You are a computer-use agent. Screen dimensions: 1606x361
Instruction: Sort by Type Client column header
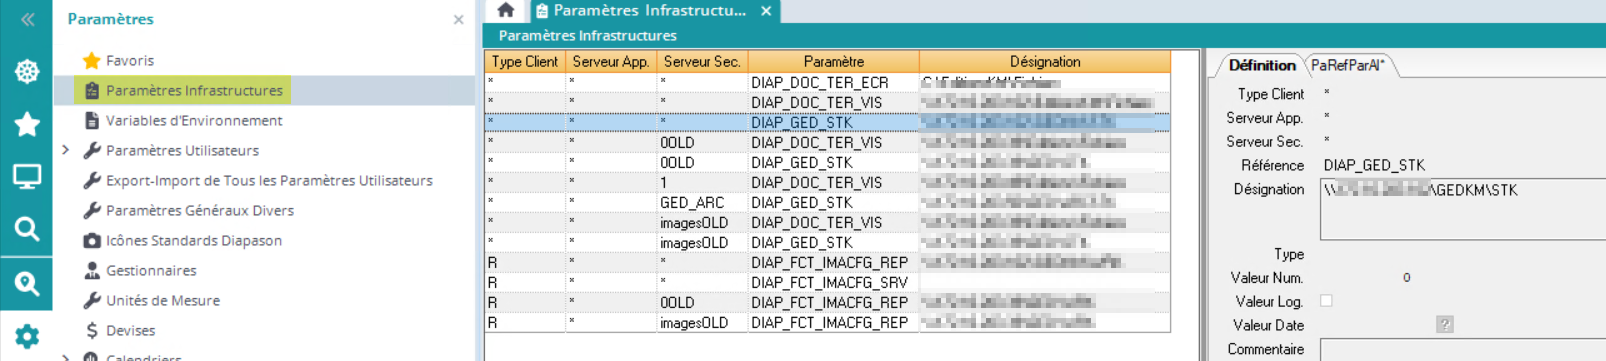point(525,61)
